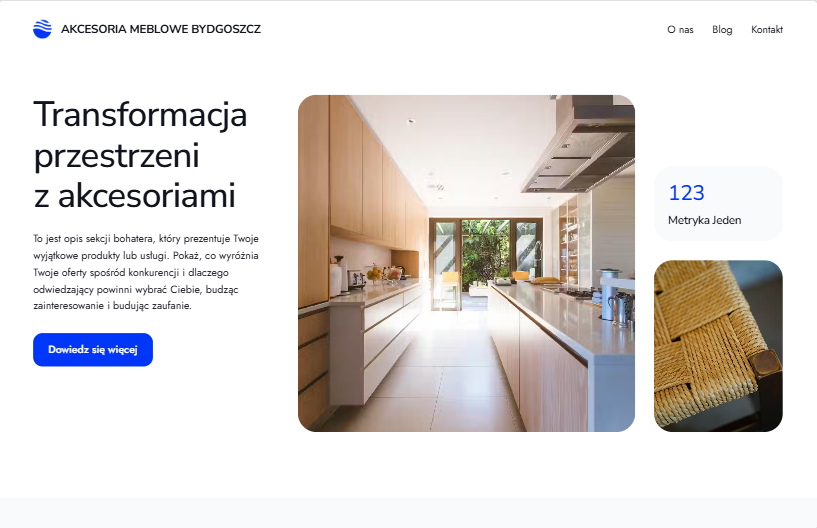Screen dimensions: 817x528
Task: Click the last description line ending budując zaufanie
Action: click(112, 306)
